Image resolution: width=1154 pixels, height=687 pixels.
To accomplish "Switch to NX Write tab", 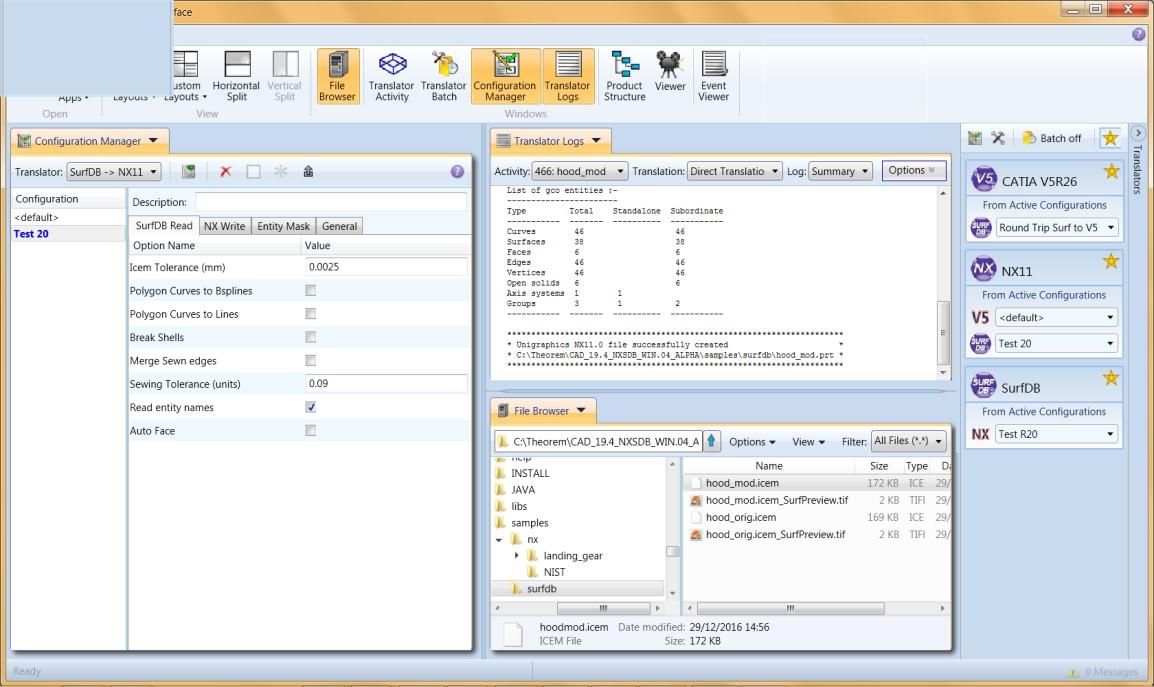I will click(x=224, y=226).
